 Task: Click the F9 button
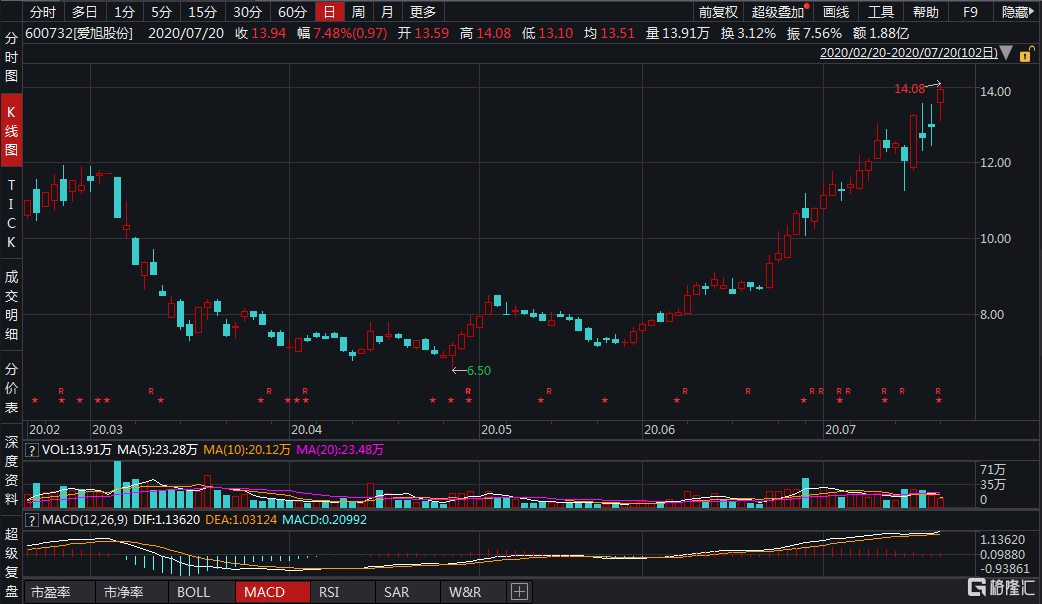pyautogui.click(x=970, y=12)
